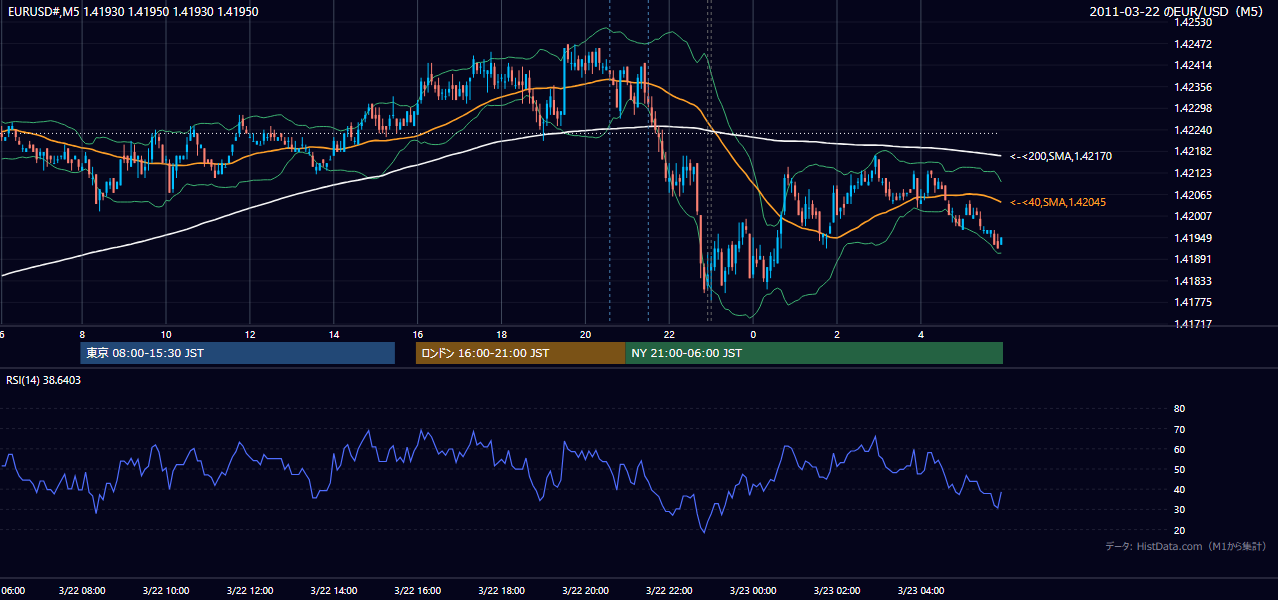
Task: Click price axis value 1.42065
Action: 1194,195
